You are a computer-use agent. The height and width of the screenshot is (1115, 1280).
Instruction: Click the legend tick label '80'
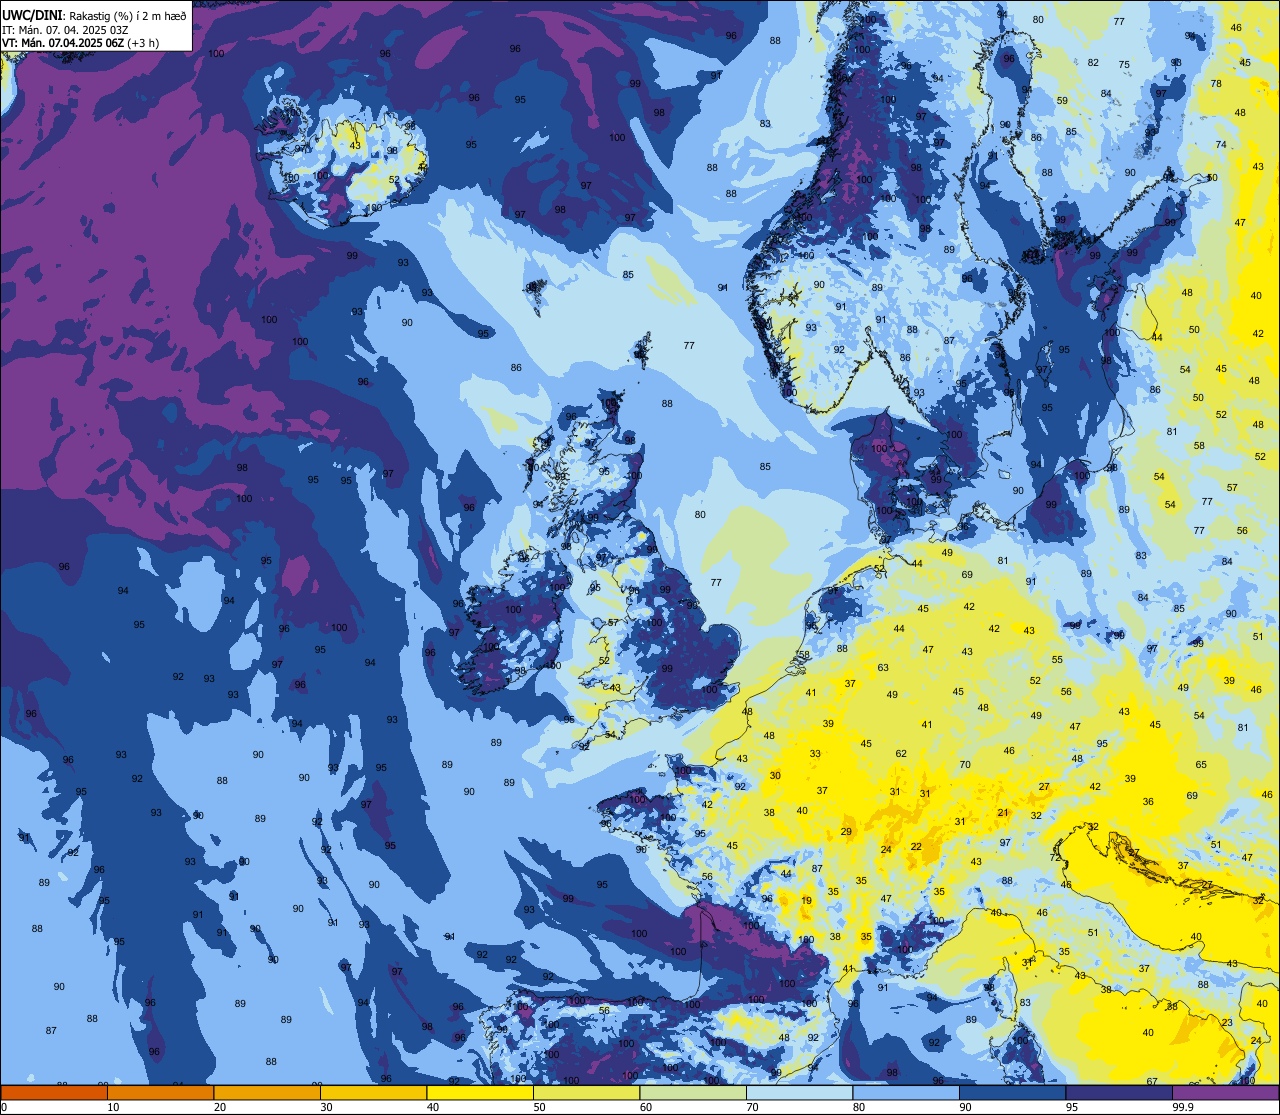[x=859, y=1107]
